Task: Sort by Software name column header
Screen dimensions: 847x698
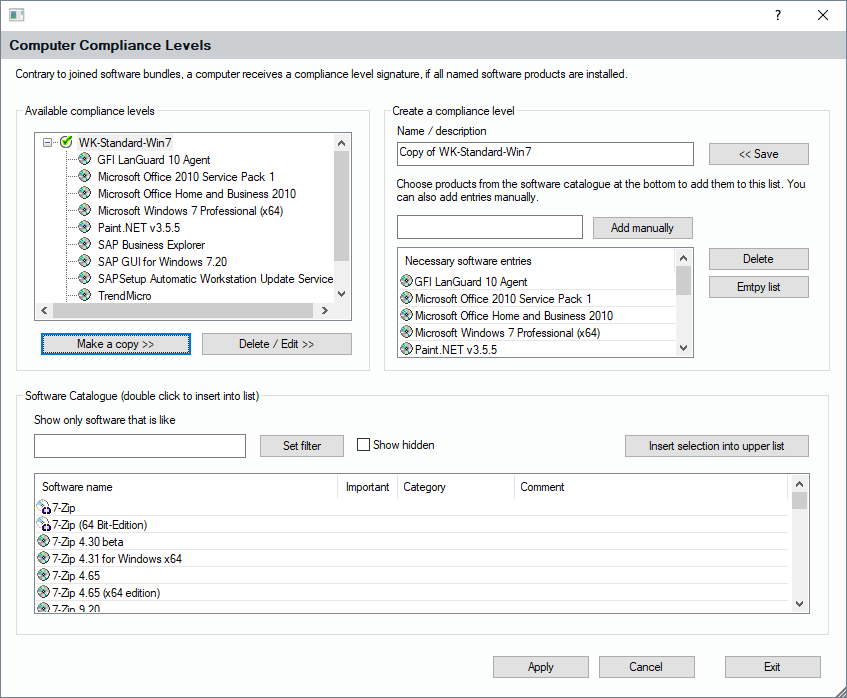Action: coord(186,487)
